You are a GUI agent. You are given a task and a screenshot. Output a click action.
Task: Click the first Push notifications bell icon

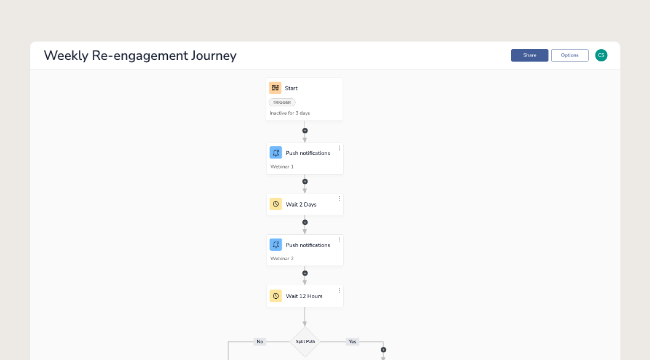(276, 153)
